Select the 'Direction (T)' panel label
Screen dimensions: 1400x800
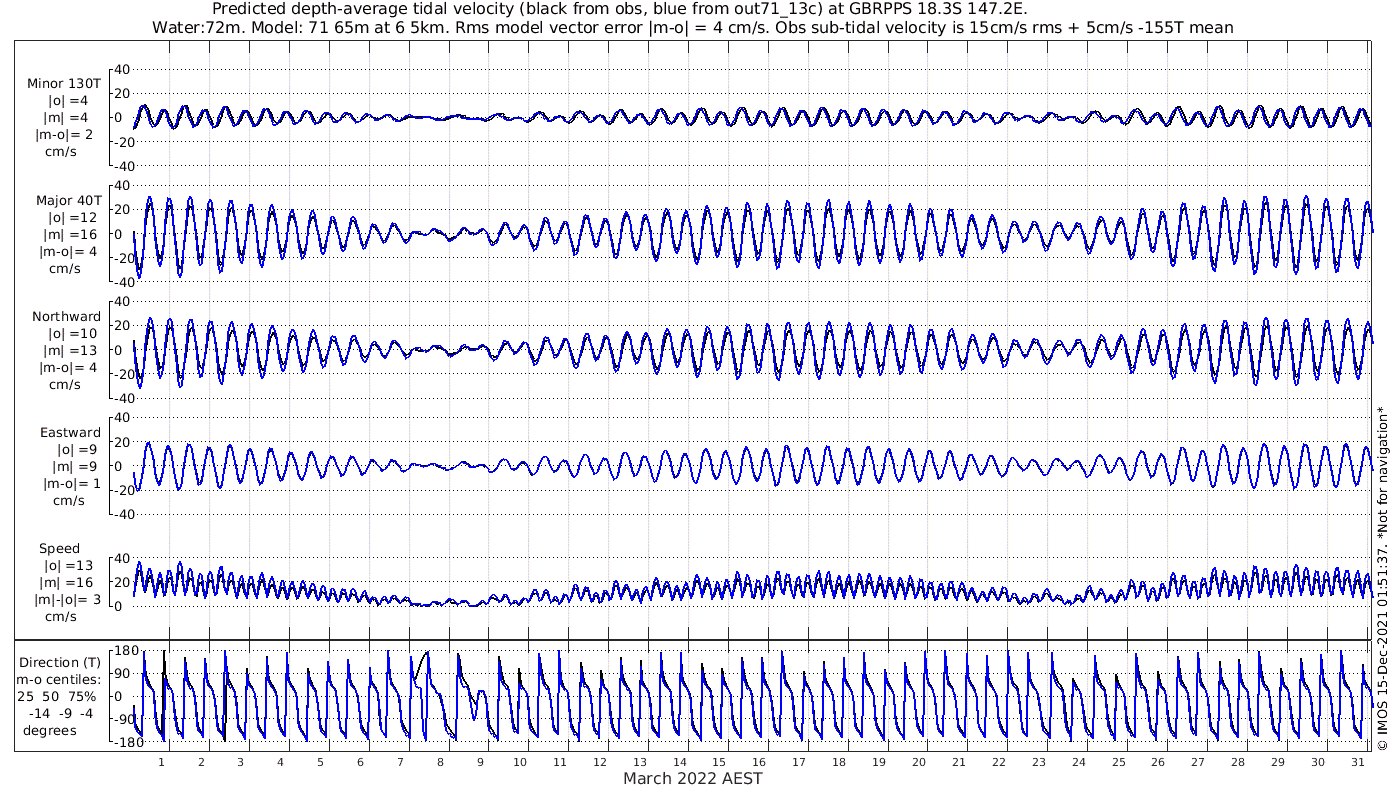click(x=60, y=662)
